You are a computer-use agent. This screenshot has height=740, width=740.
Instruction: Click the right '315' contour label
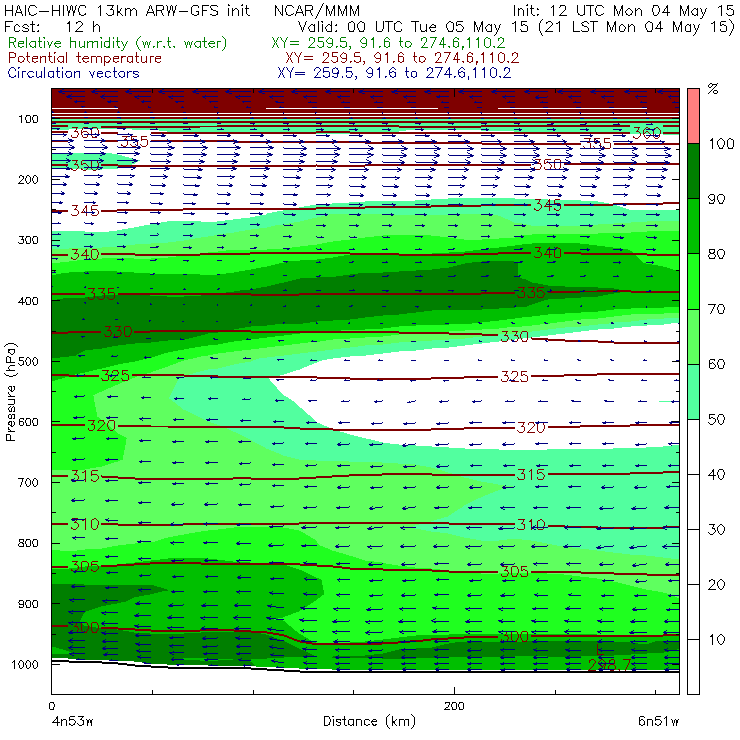click(531, 474)
